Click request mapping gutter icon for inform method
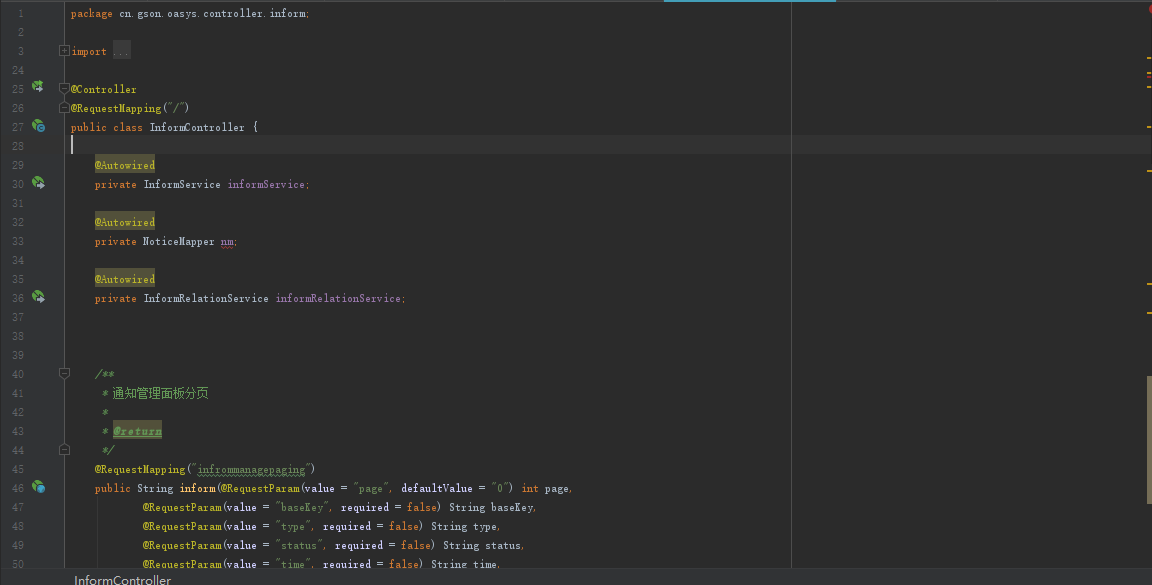 37,487
